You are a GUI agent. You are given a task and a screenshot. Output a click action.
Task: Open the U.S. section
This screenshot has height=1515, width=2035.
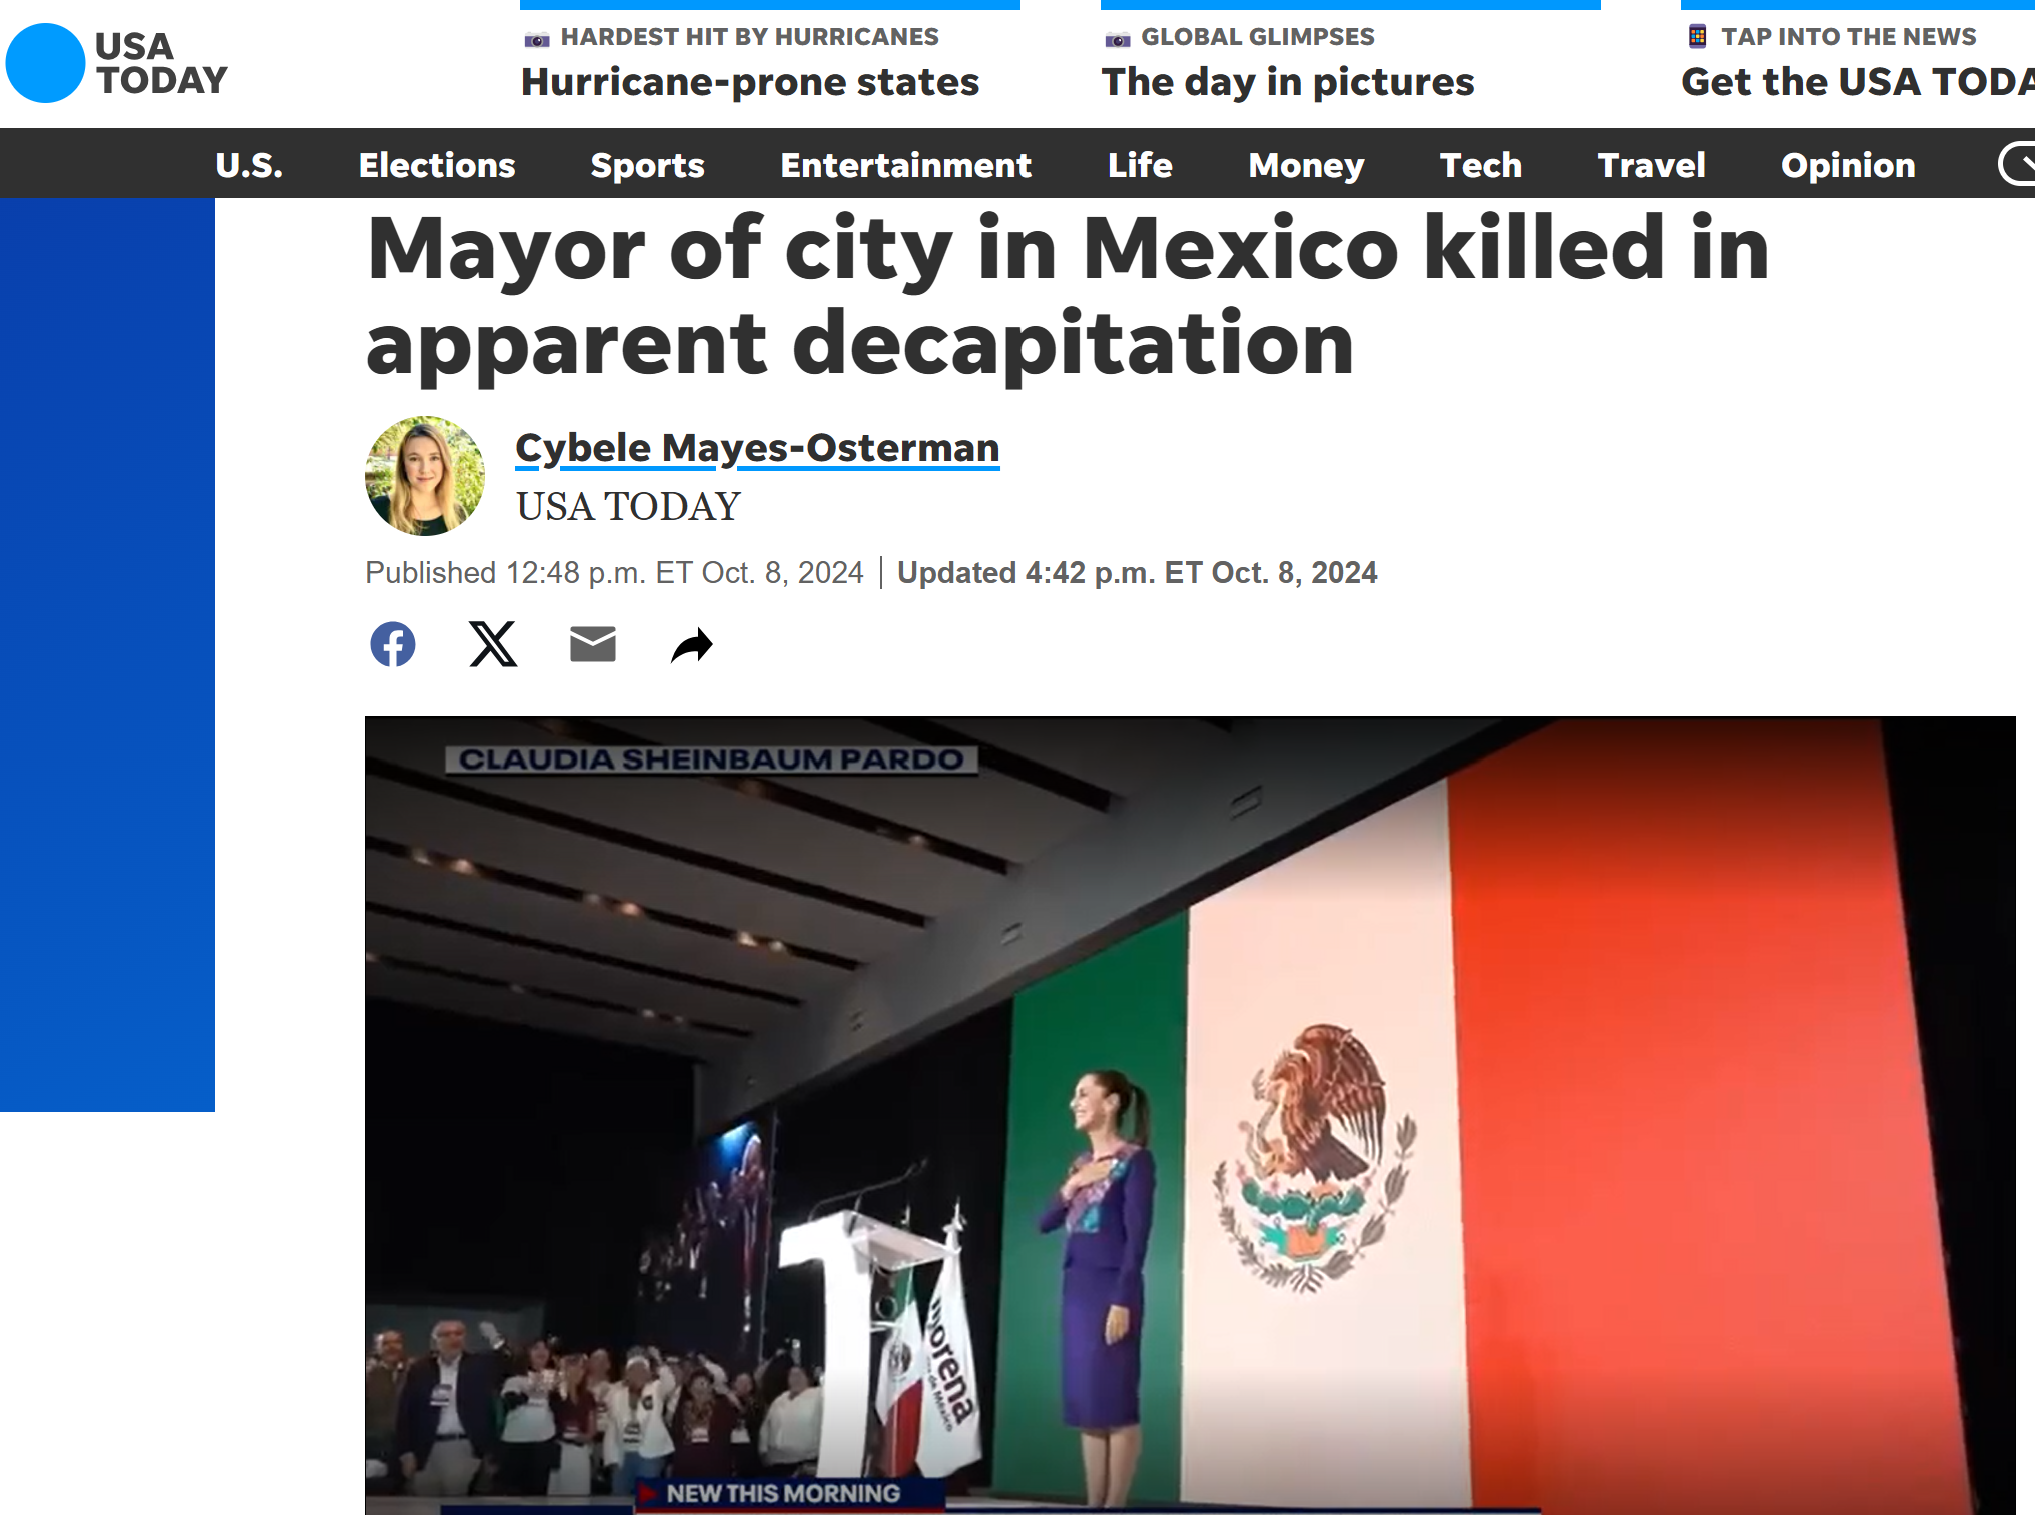[249, 165]
